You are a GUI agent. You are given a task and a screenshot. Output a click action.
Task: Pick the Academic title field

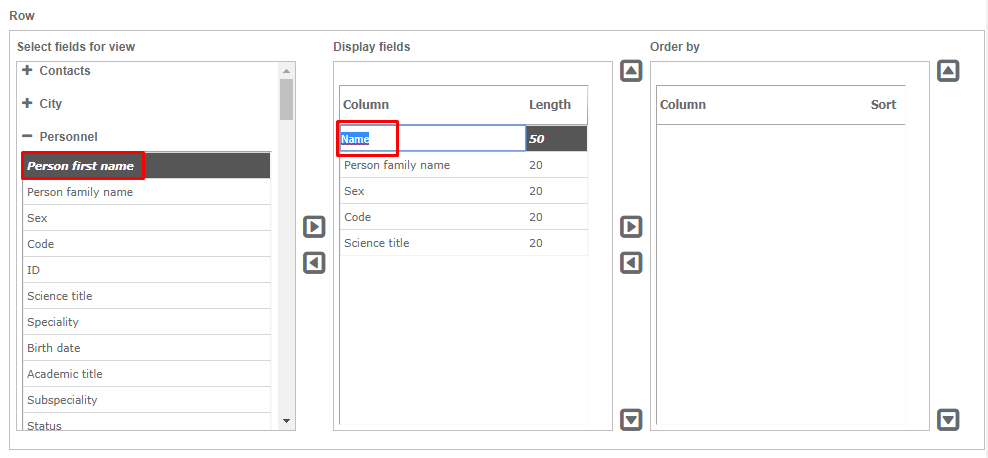click(x=65, y=374)
